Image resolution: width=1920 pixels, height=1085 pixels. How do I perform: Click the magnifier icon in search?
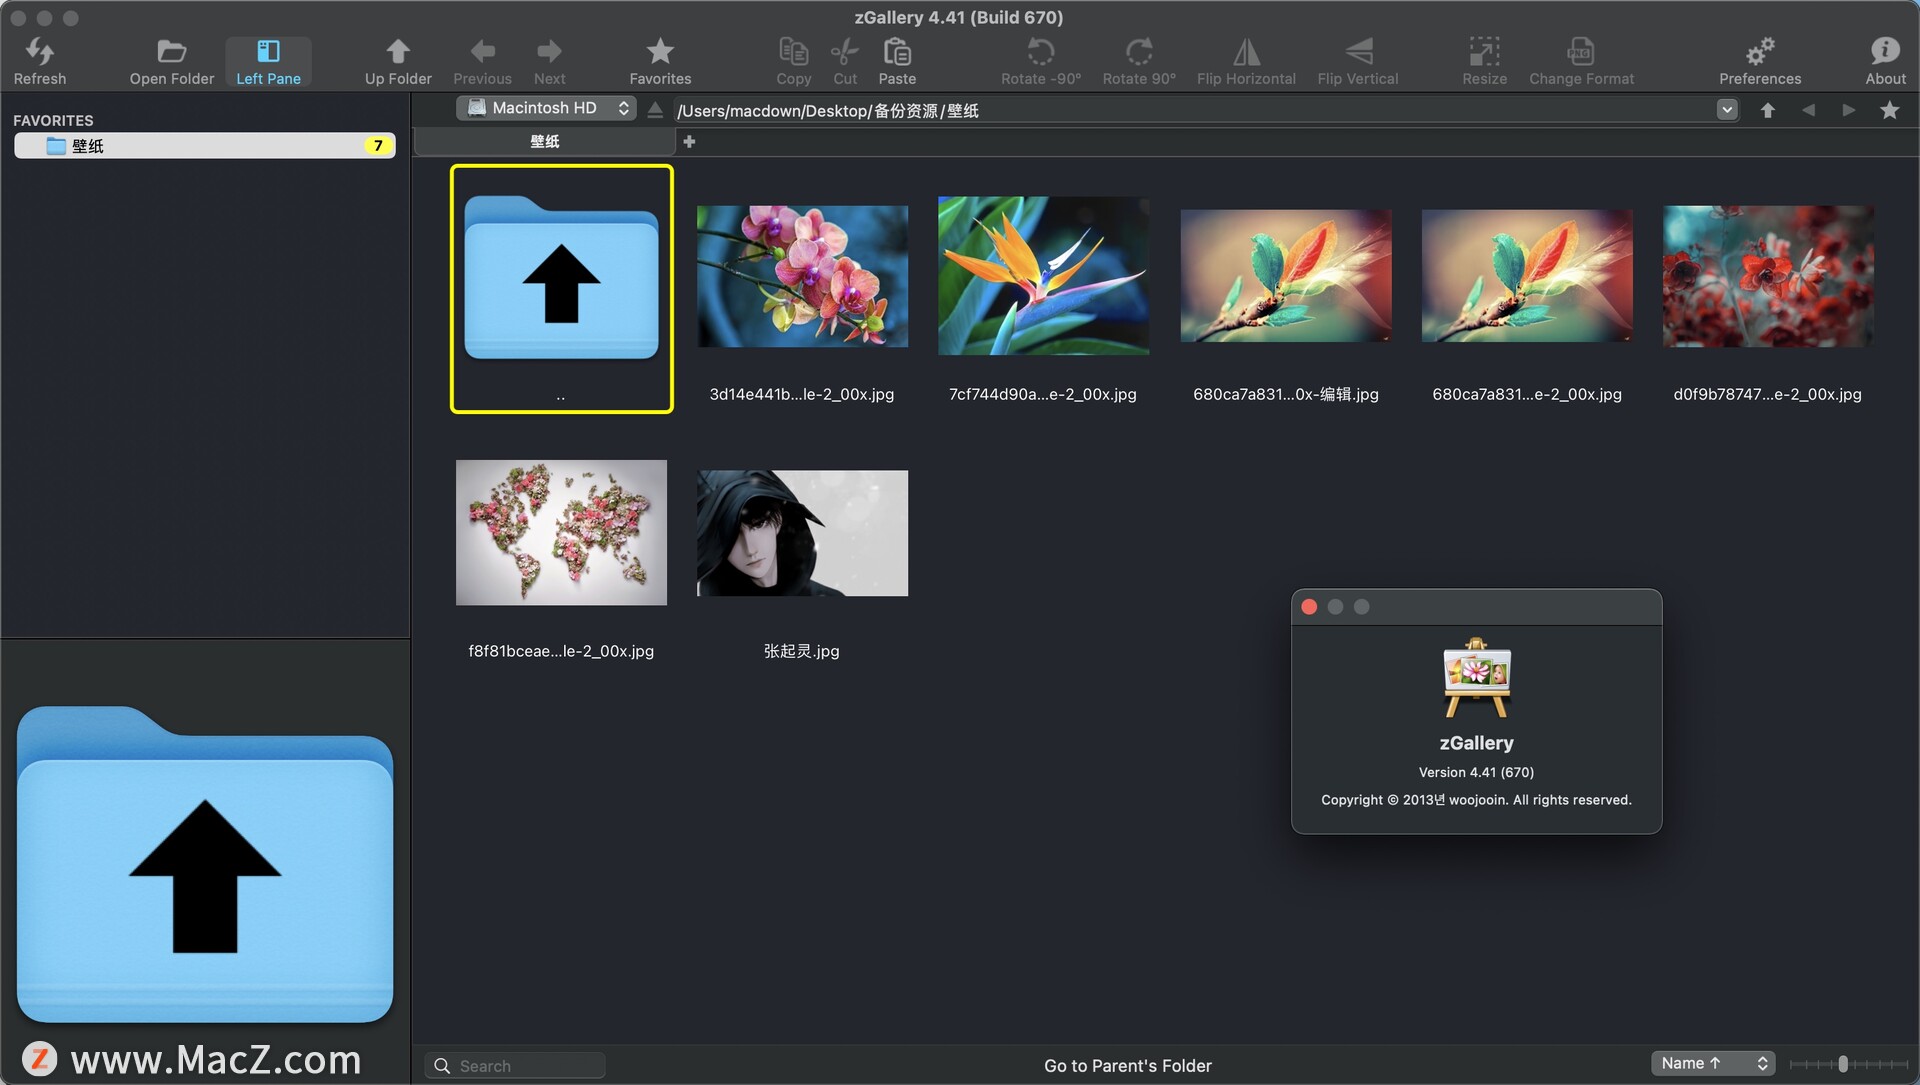point(442,1066)
